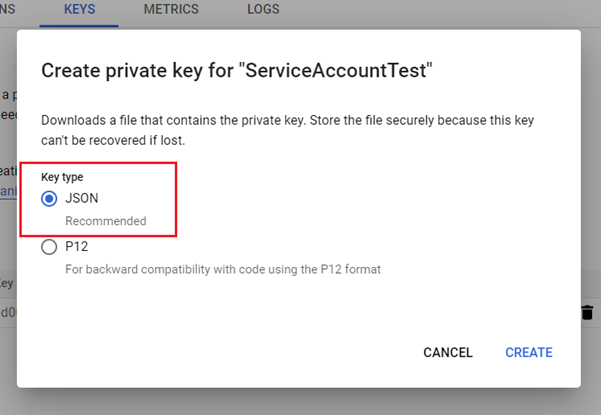Click the partially hidden blue link behind dialog

(x=8, y=192)
